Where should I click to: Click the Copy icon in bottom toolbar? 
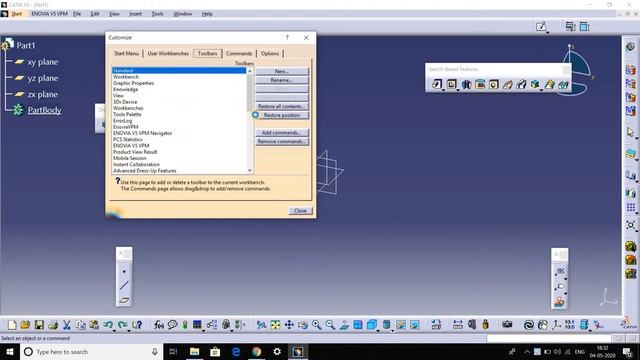[x=80, y=325]
